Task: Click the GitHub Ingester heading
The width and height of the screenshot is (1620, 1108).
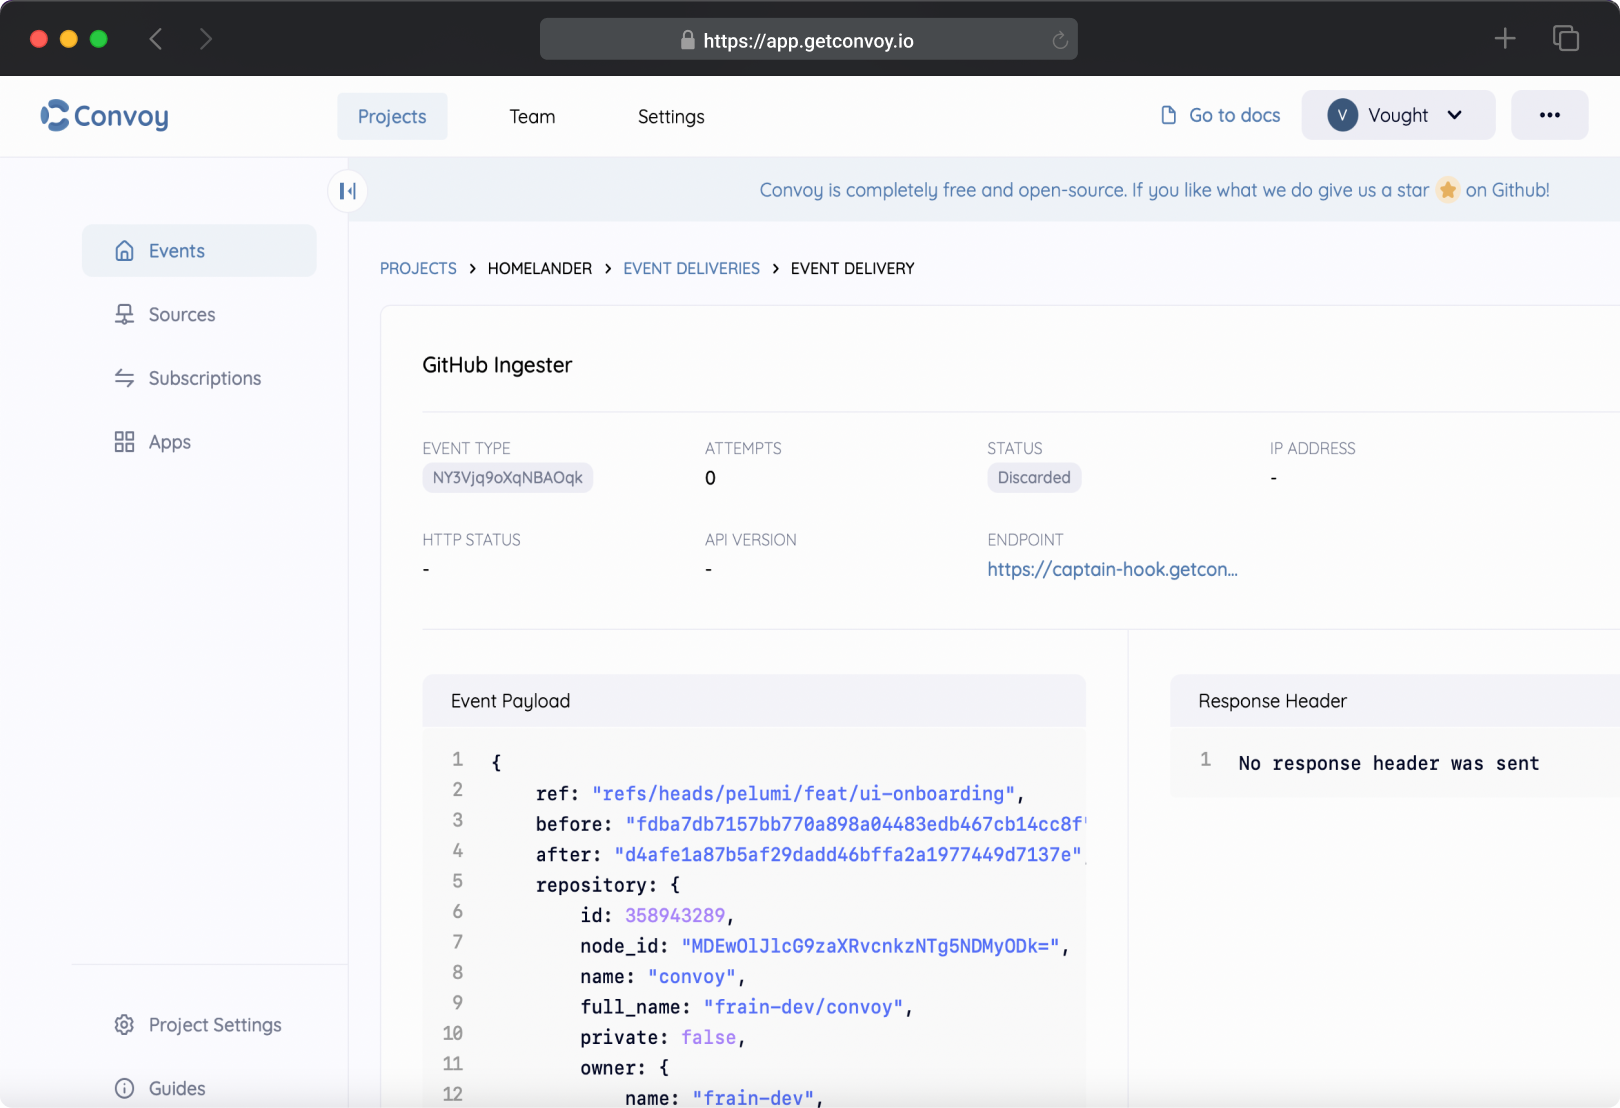Action: (497, 365)
